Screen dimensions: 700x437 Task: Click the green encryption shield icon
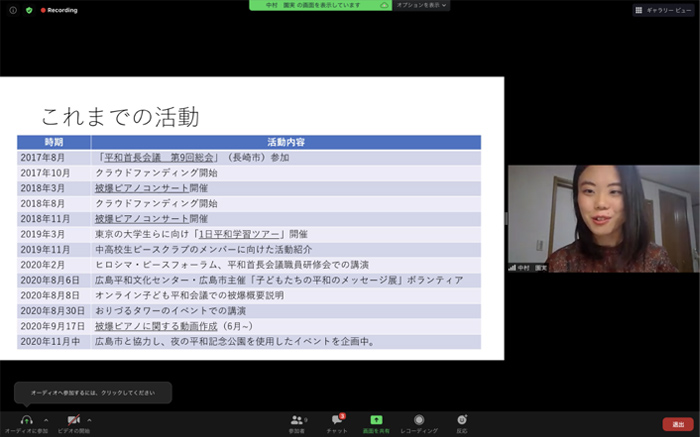coord(29,10)
